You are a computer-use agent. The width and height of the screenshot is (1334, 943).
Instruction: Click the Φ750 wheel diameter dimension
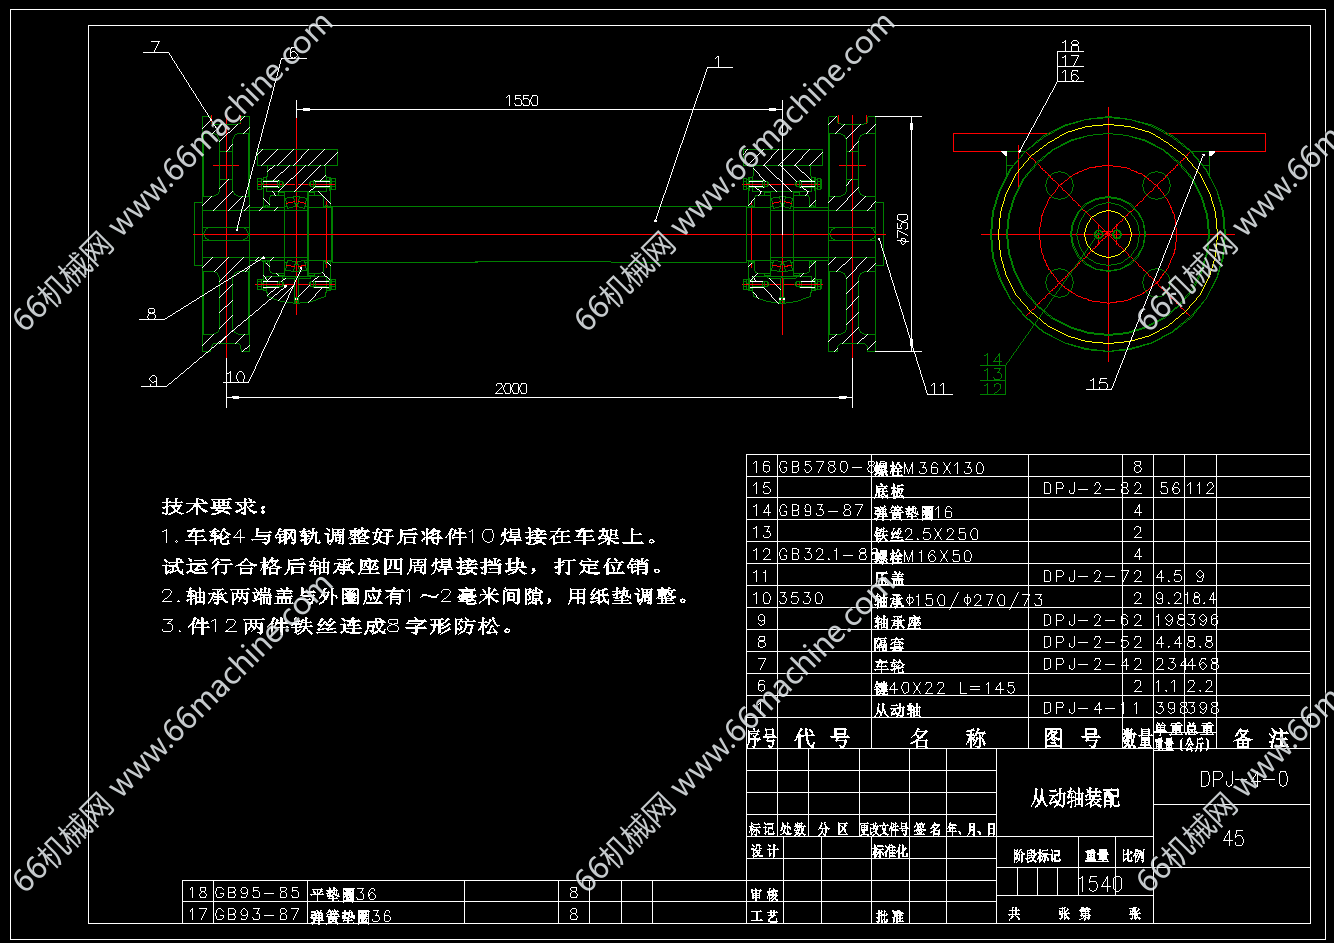point(903,230)
